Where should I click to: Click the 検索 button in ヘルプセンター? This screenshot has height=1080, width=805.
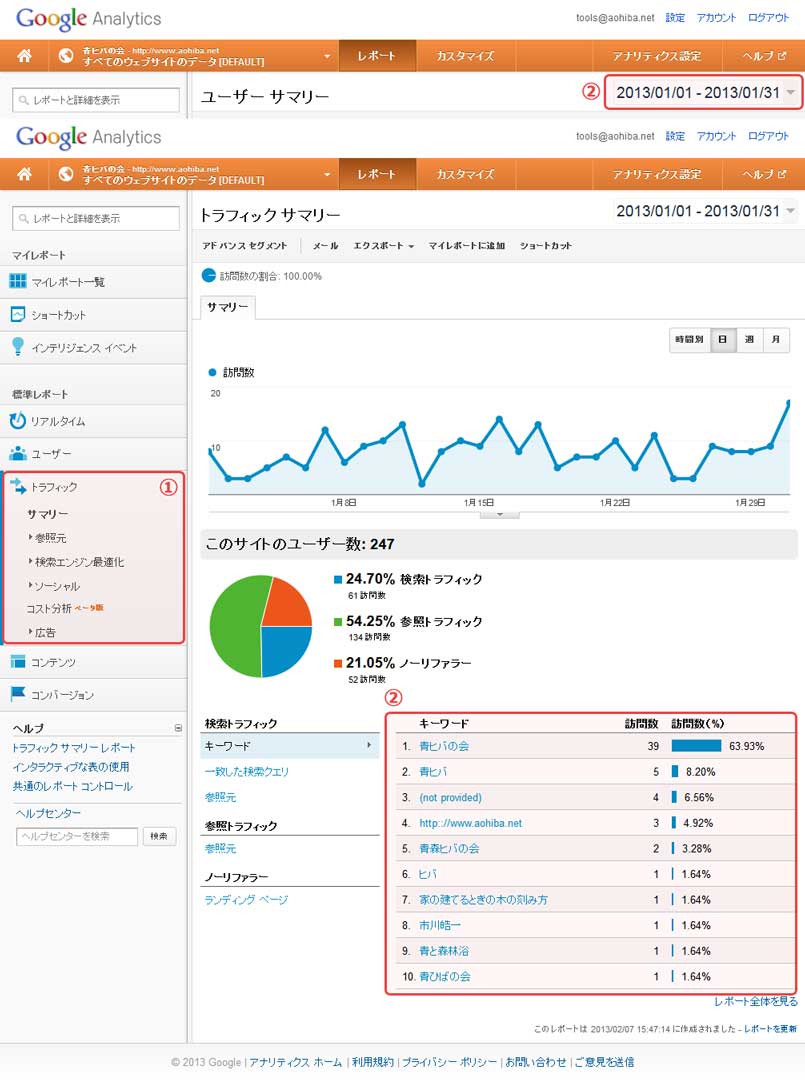[x=159, y=836]
